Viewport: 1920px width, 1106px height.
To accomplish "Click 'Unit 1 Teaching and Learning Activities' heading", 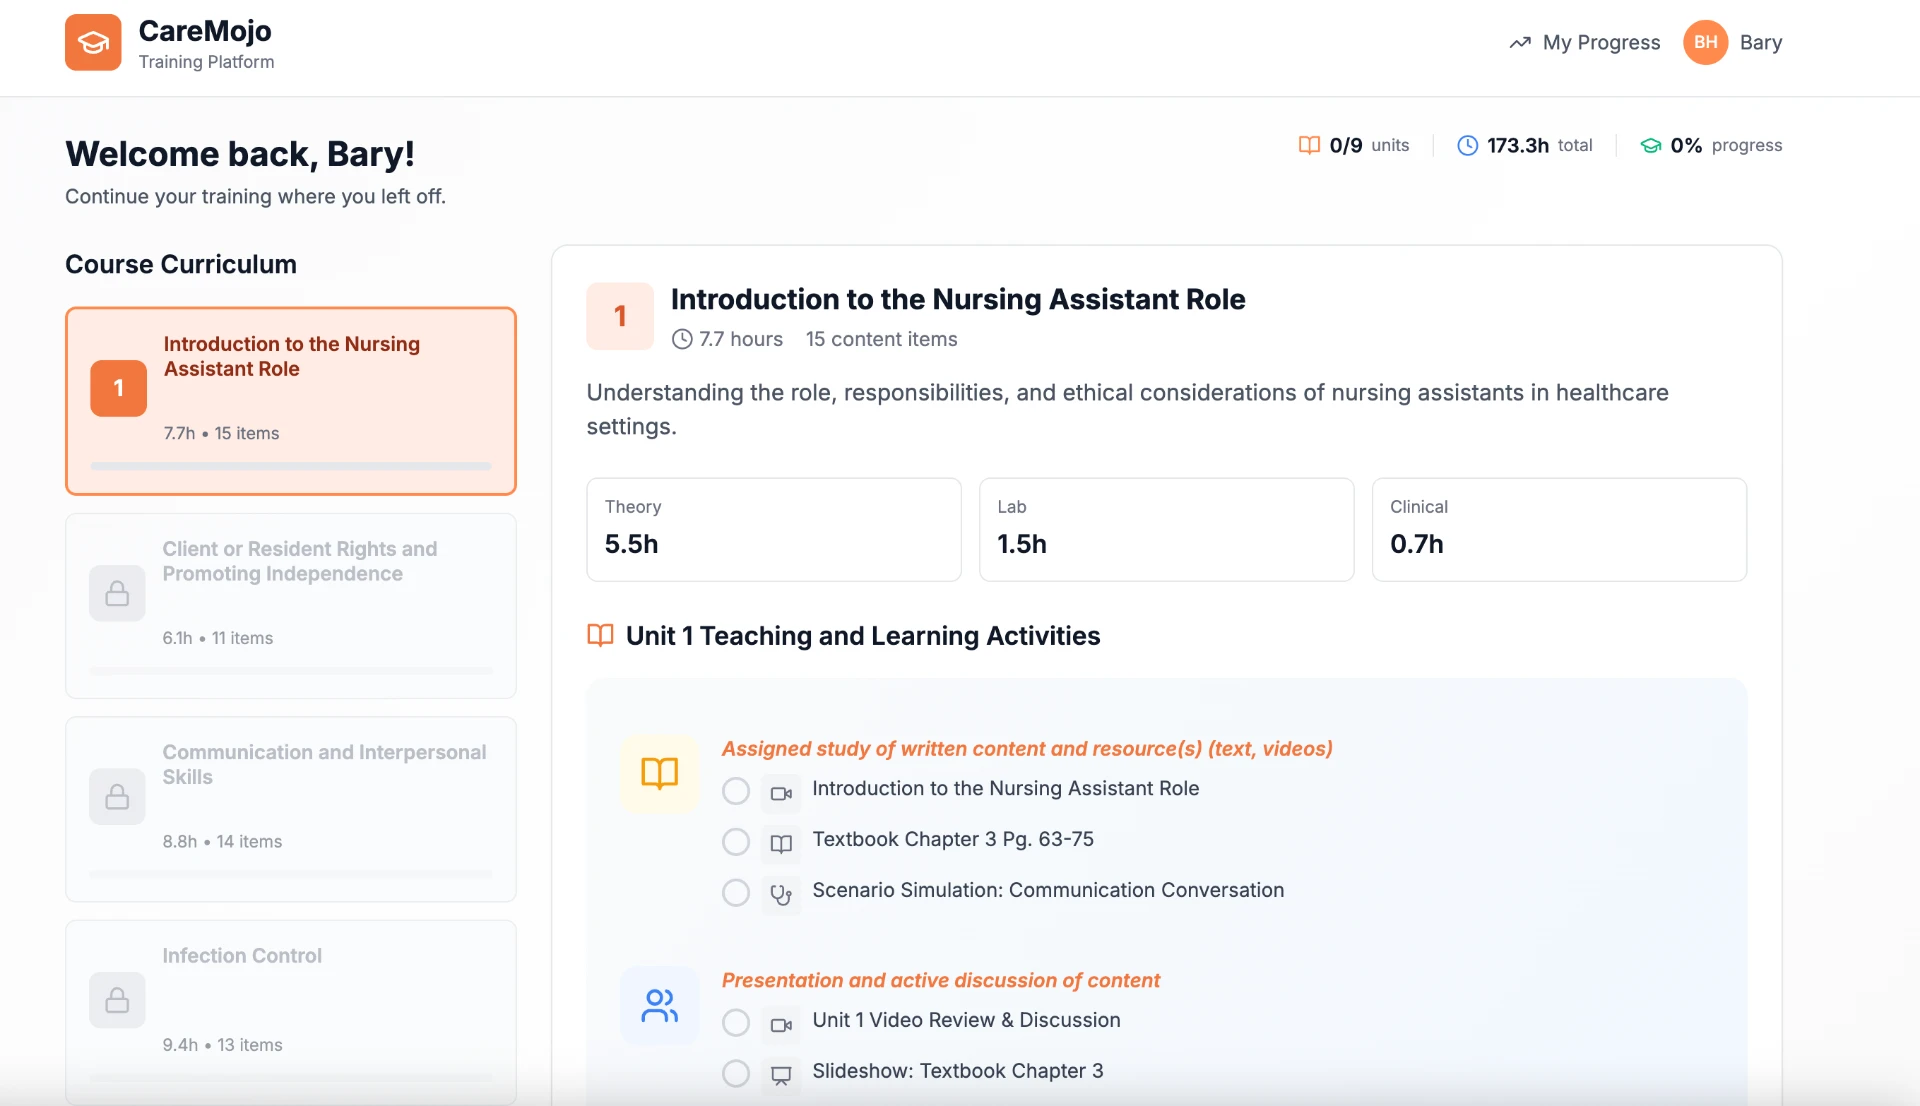I will (863, 636).
